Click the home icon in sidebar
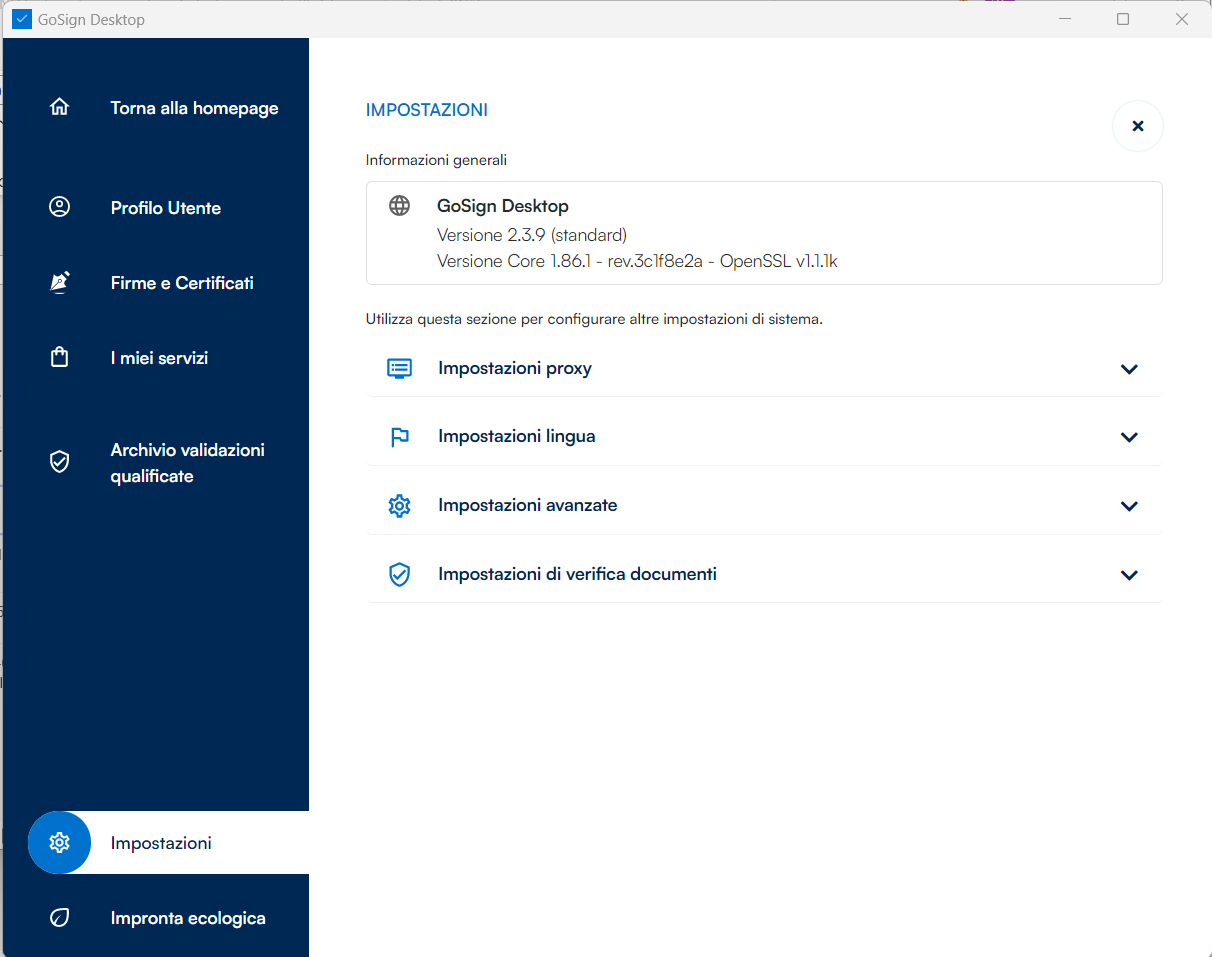The width and height of the screenshot is (1212, 957). (x=59, y=107)
